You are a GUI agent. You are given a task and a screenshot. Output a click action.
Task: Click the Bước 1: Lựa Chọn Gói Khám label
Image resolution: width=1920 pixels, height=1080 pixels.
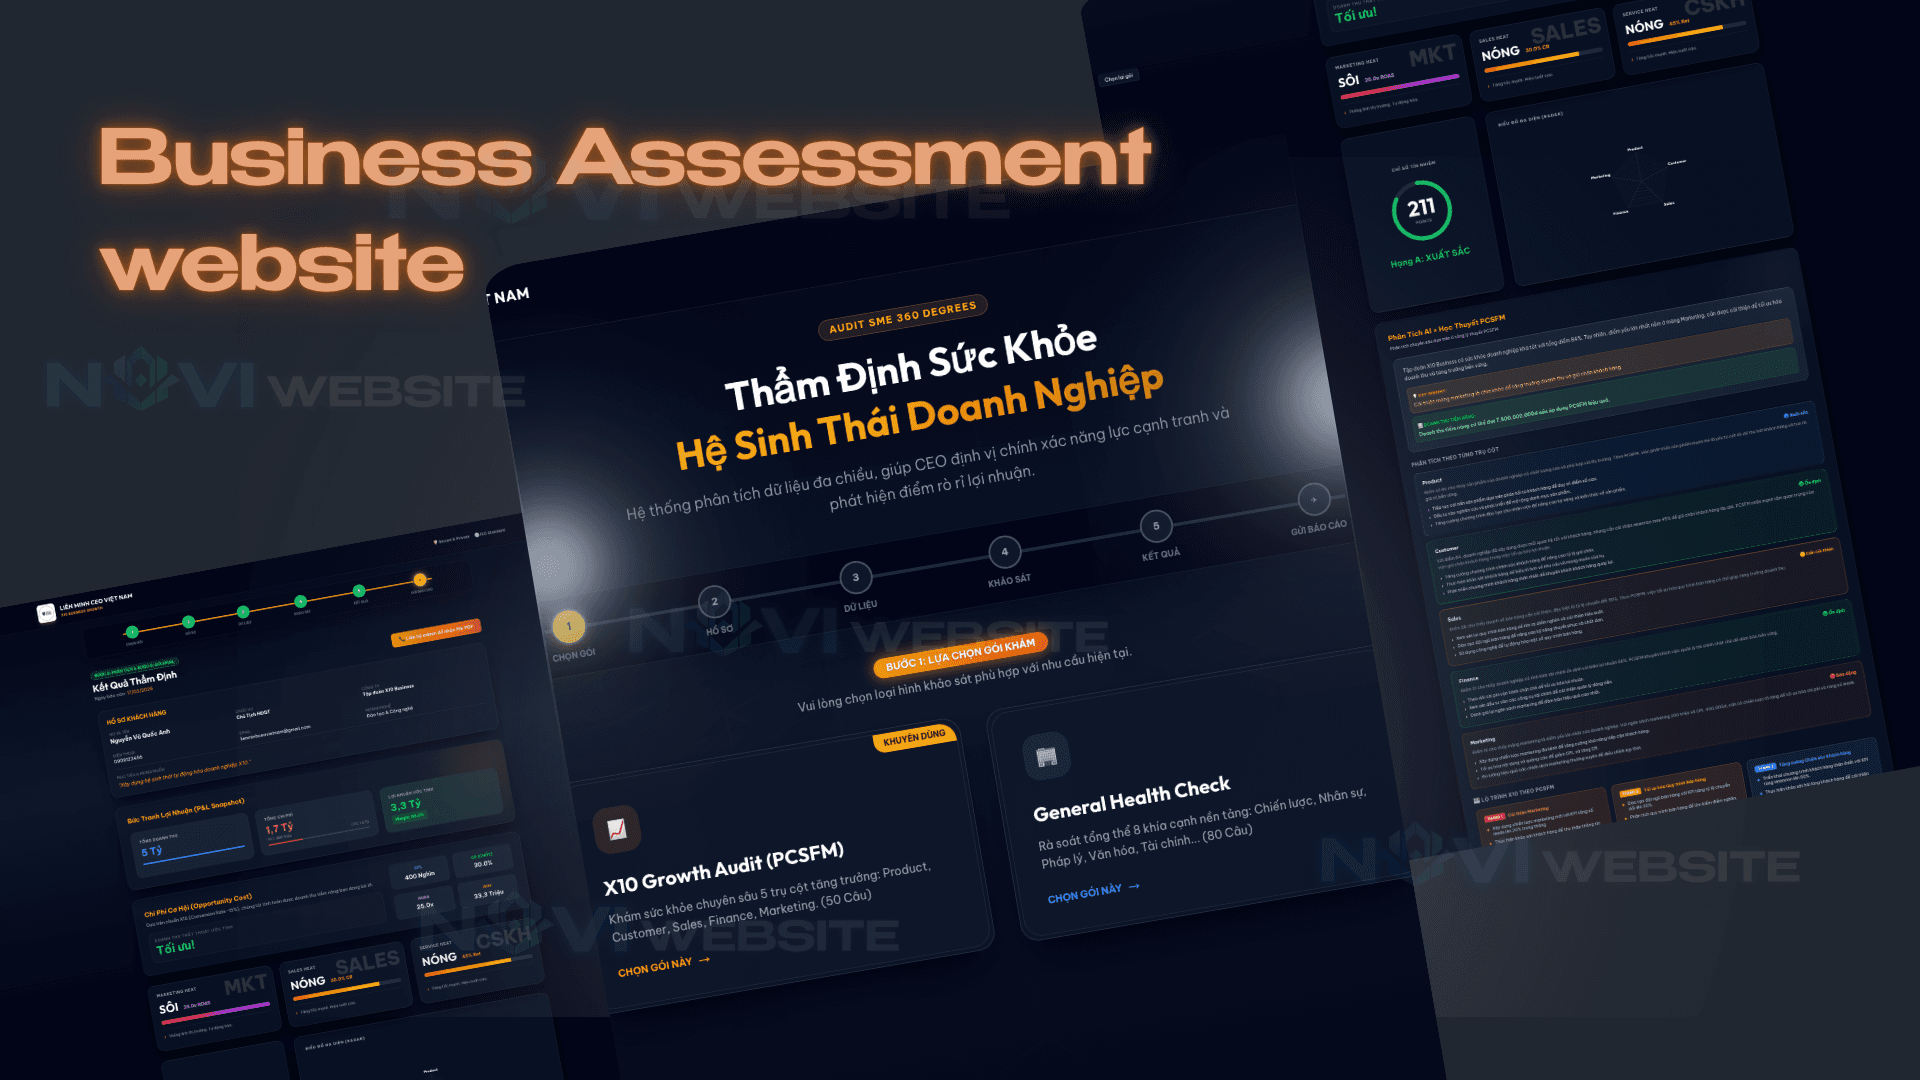[960, 655]
